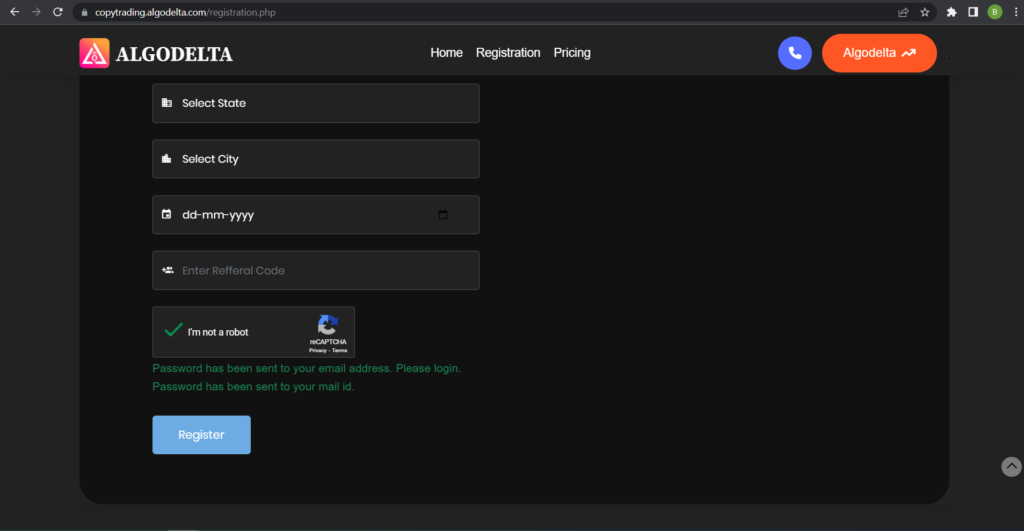
Task: Click the state building icon
Action: 167,103
